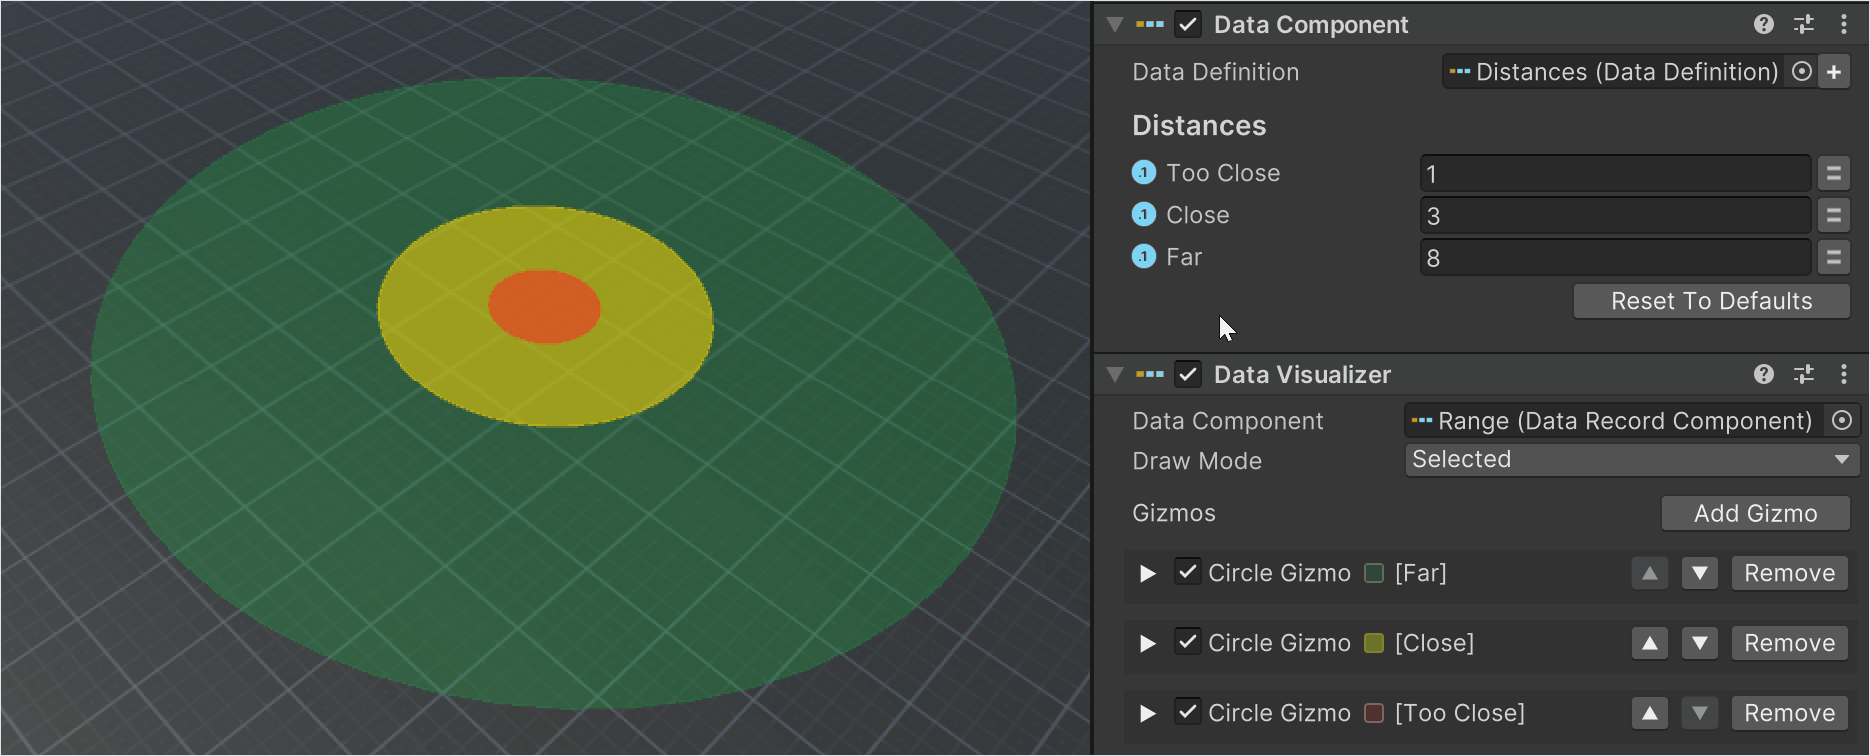Open help for Data Component
This screenshot has height=756, width=1870.
(x=1764, y=24)
